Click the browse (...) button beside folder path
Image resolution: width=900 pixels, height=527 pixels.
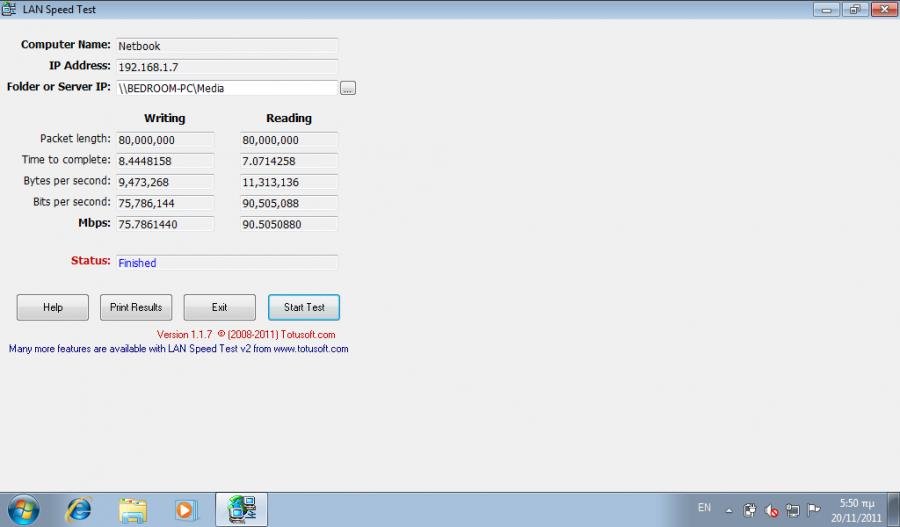(x=347, y=88)
